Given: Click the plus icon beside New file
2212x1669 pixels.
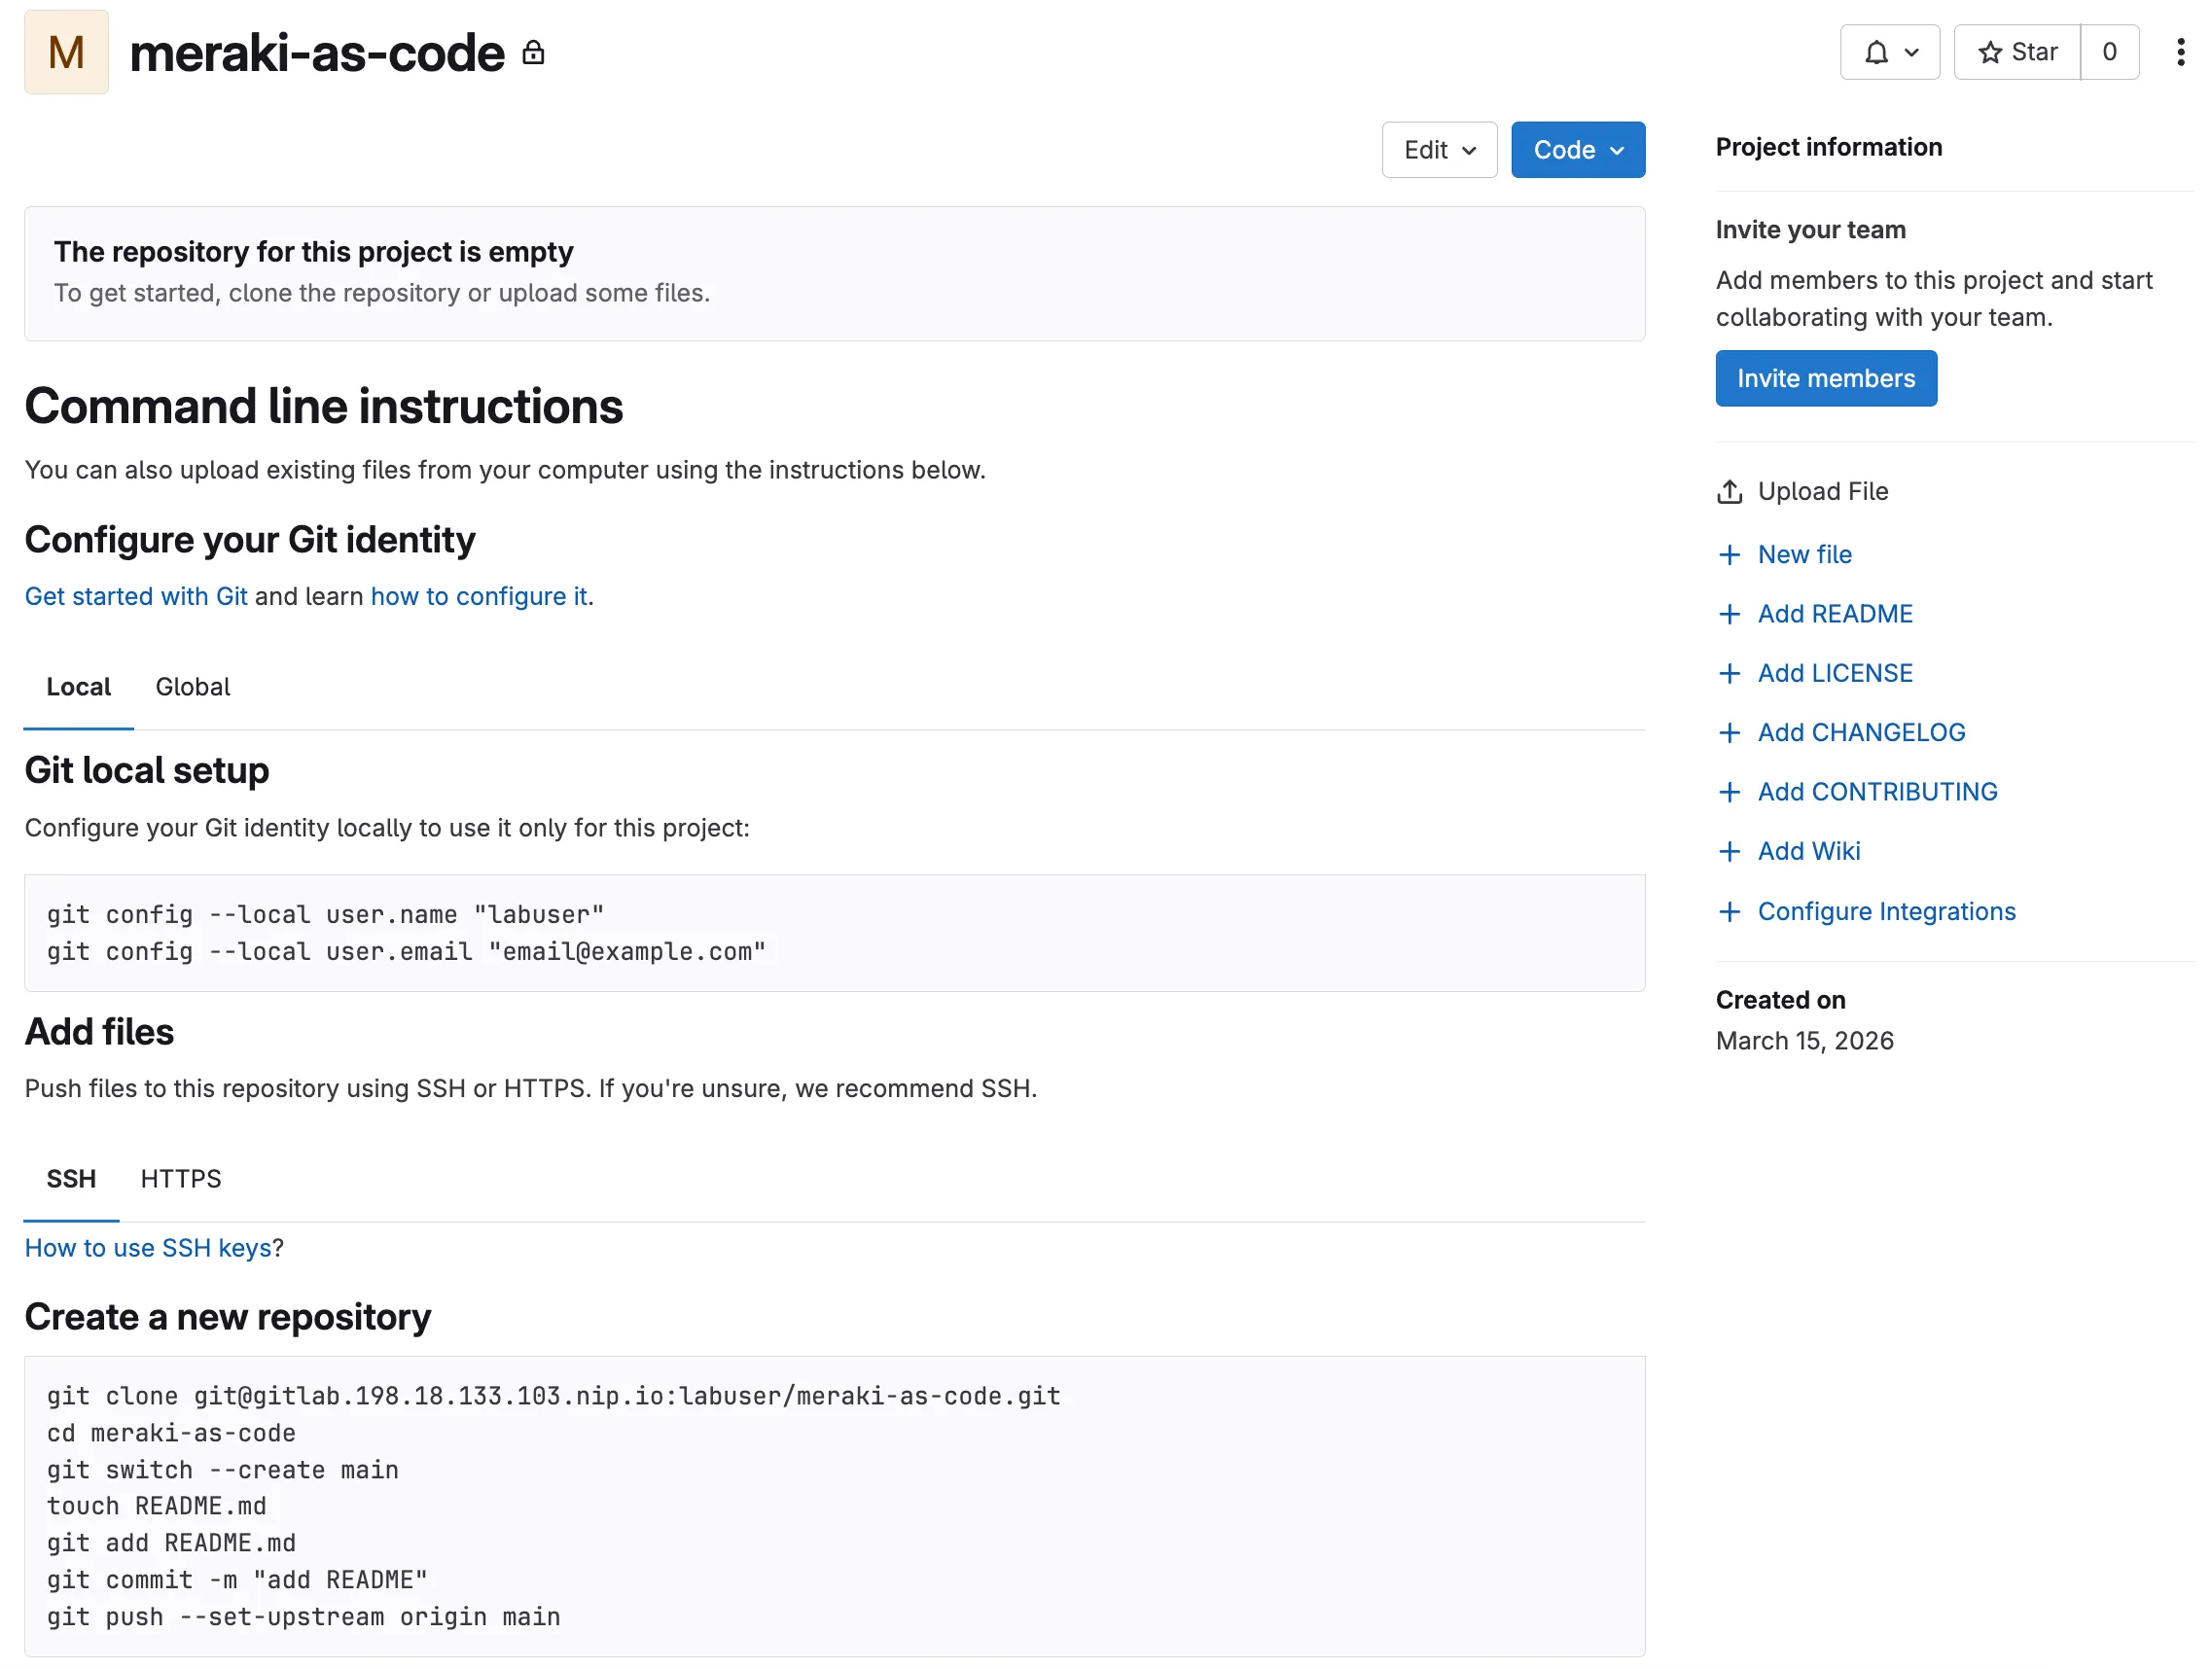Looking at the screenshot, I should (1729, 555).
